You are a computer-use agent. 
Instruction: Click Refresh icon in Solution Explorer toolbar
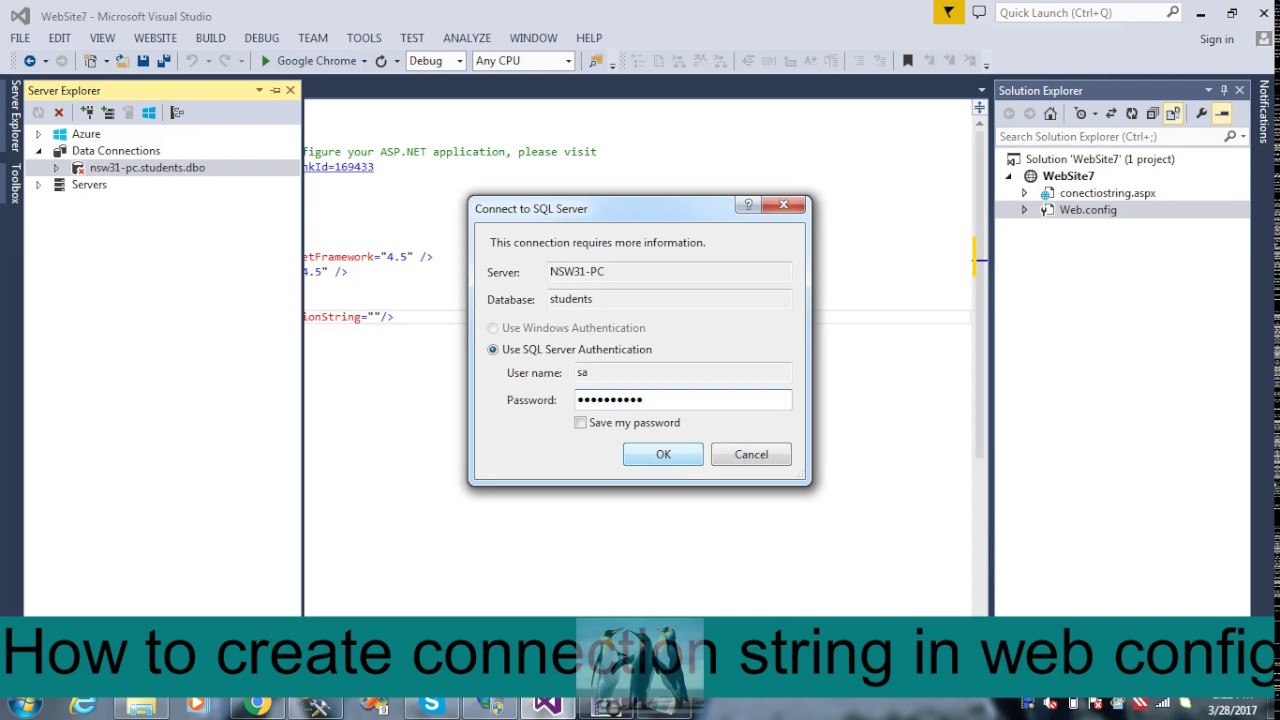click(x=1131, y=113)
